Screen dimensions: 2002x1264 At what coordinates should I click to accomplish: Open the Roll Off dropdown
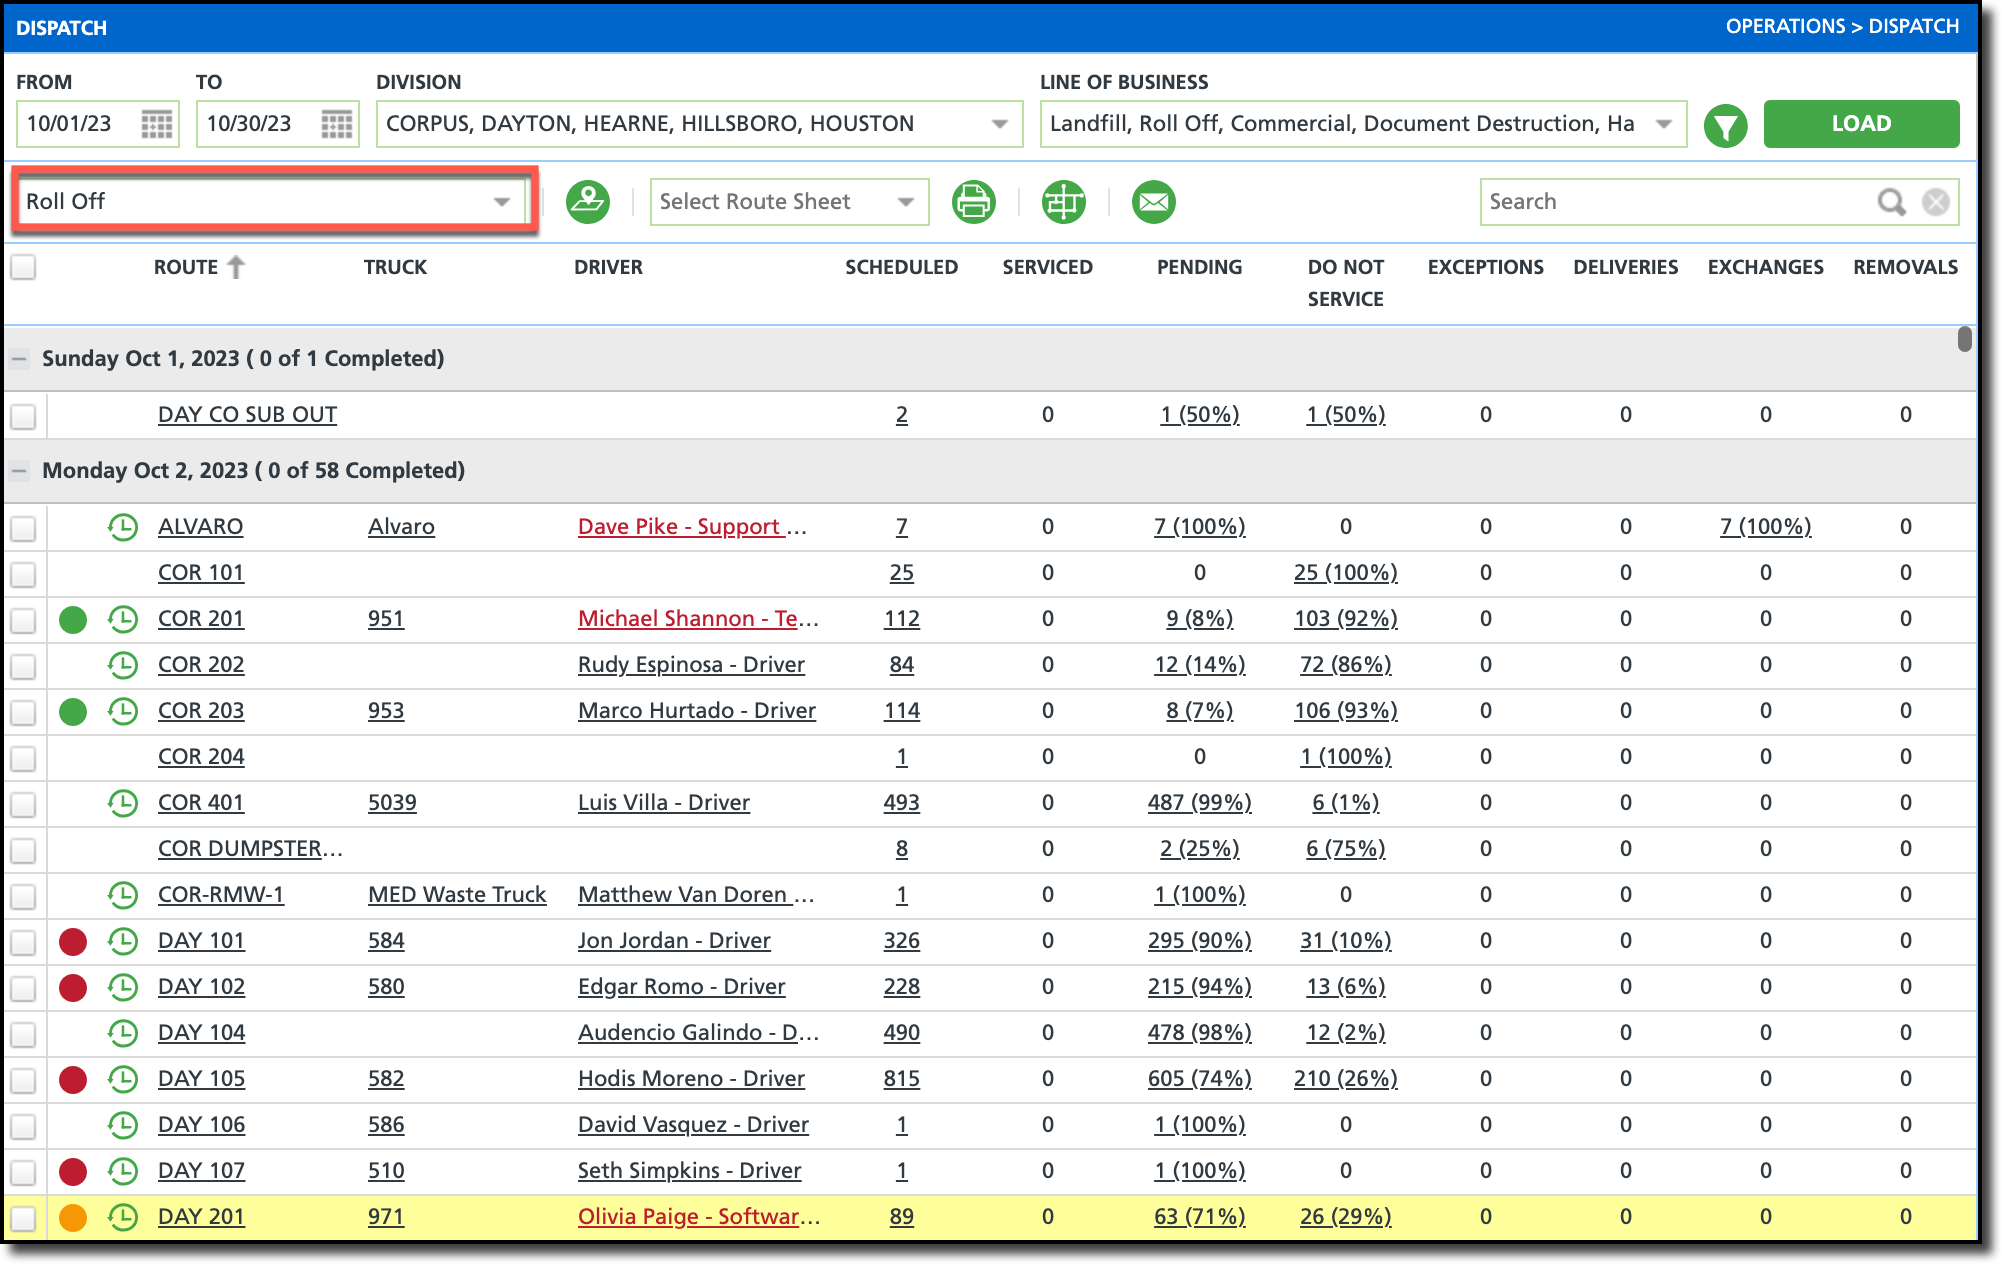[x=270, y=202]
